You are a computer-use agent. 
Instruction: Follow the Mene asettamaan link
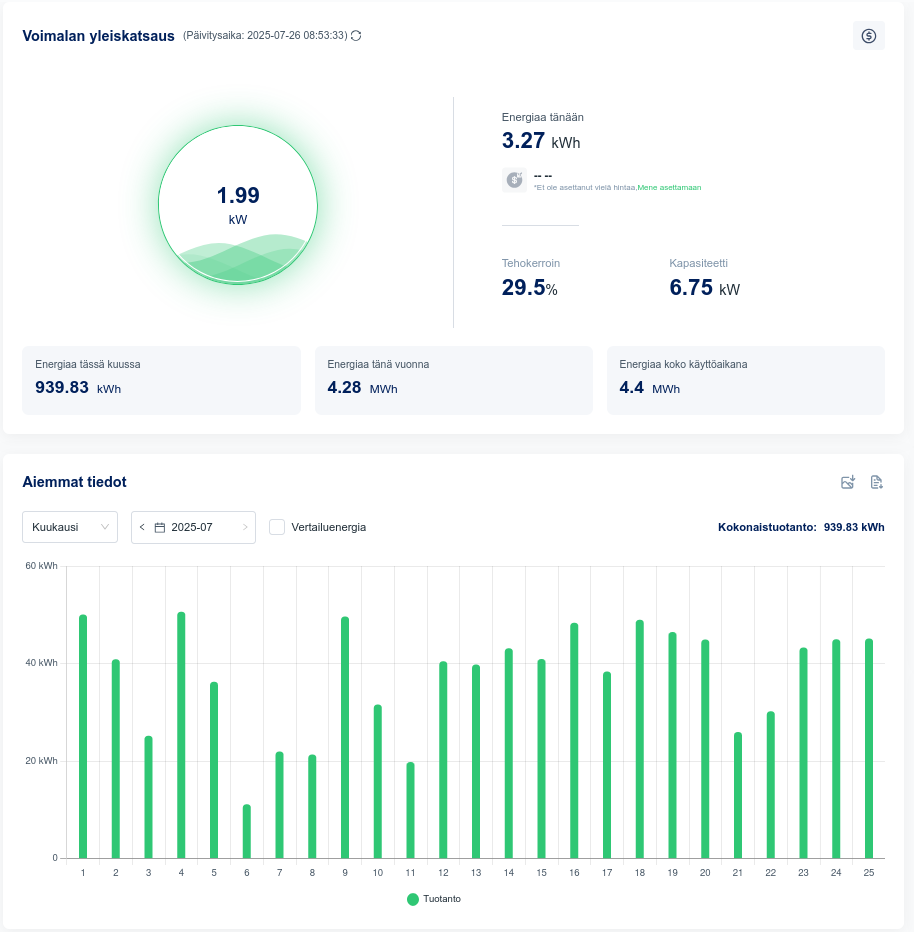tap(676, 187)
